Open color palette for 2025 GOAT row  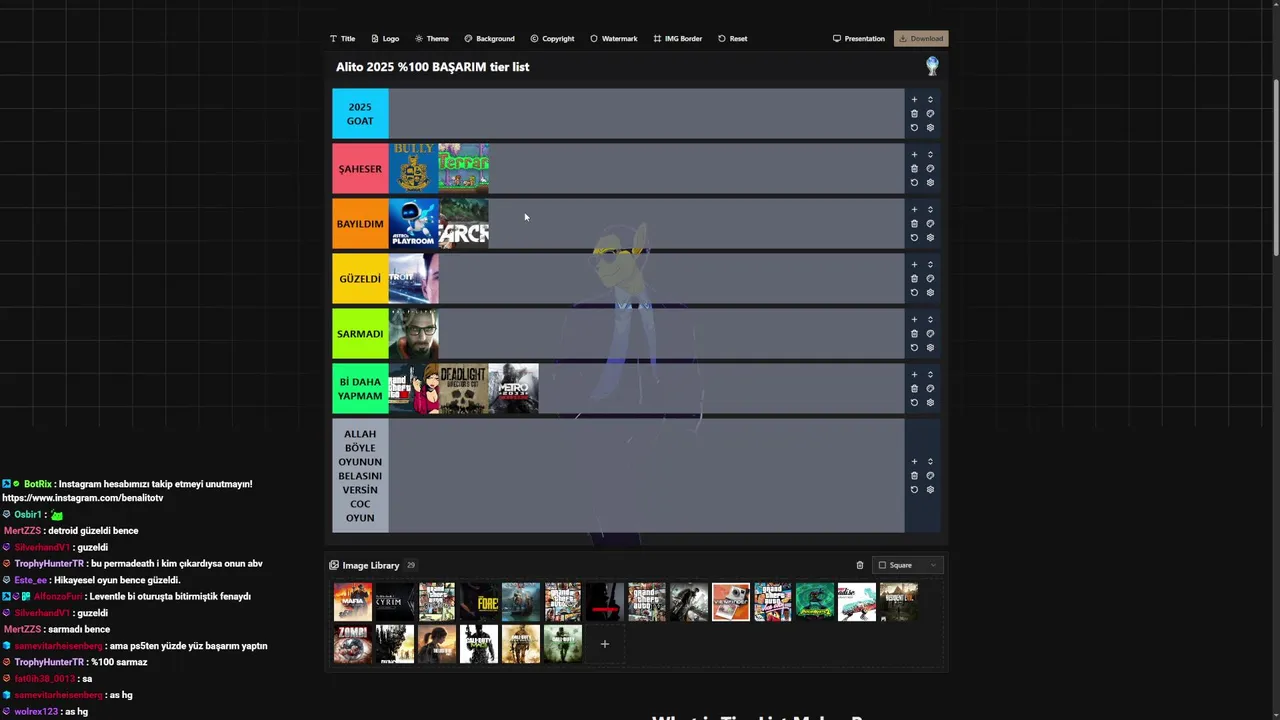coord(930,113)
